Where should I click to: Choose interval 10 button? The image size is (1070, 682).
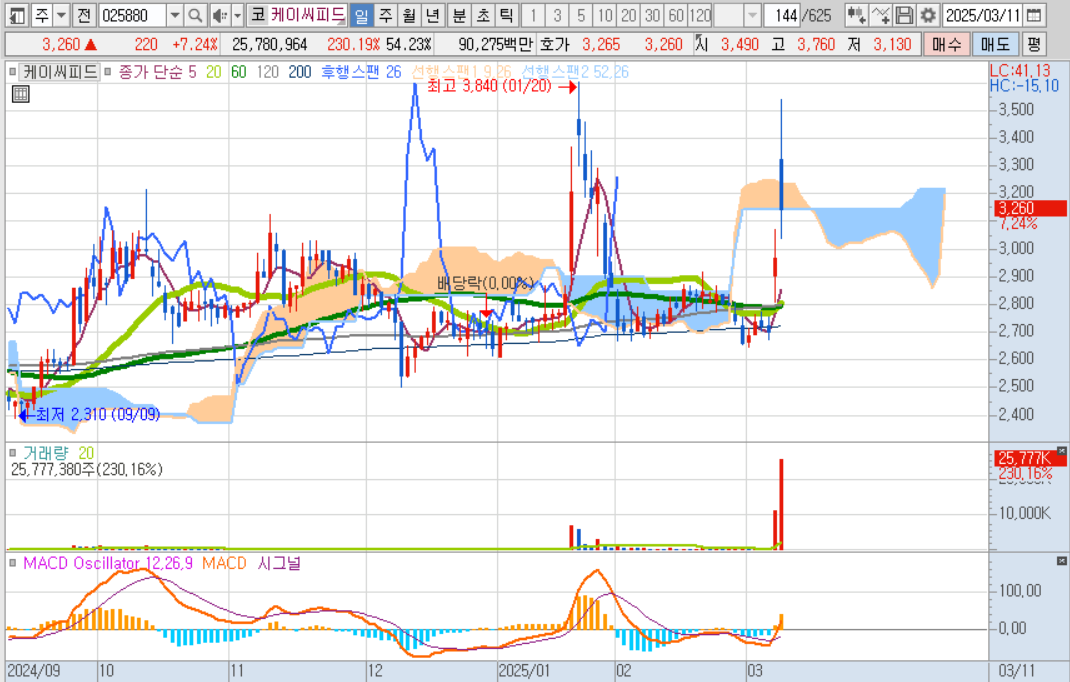pos(605,14)
